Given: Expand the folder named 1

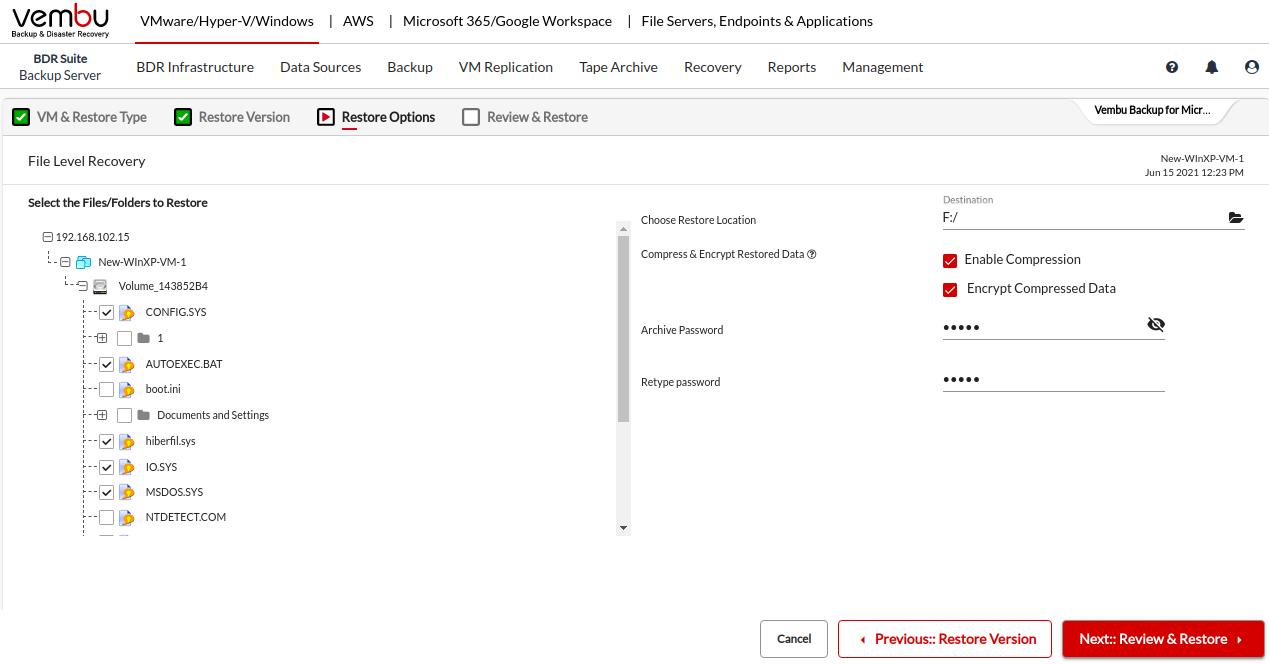Looking at the screenshot, I should coord(102,338).
